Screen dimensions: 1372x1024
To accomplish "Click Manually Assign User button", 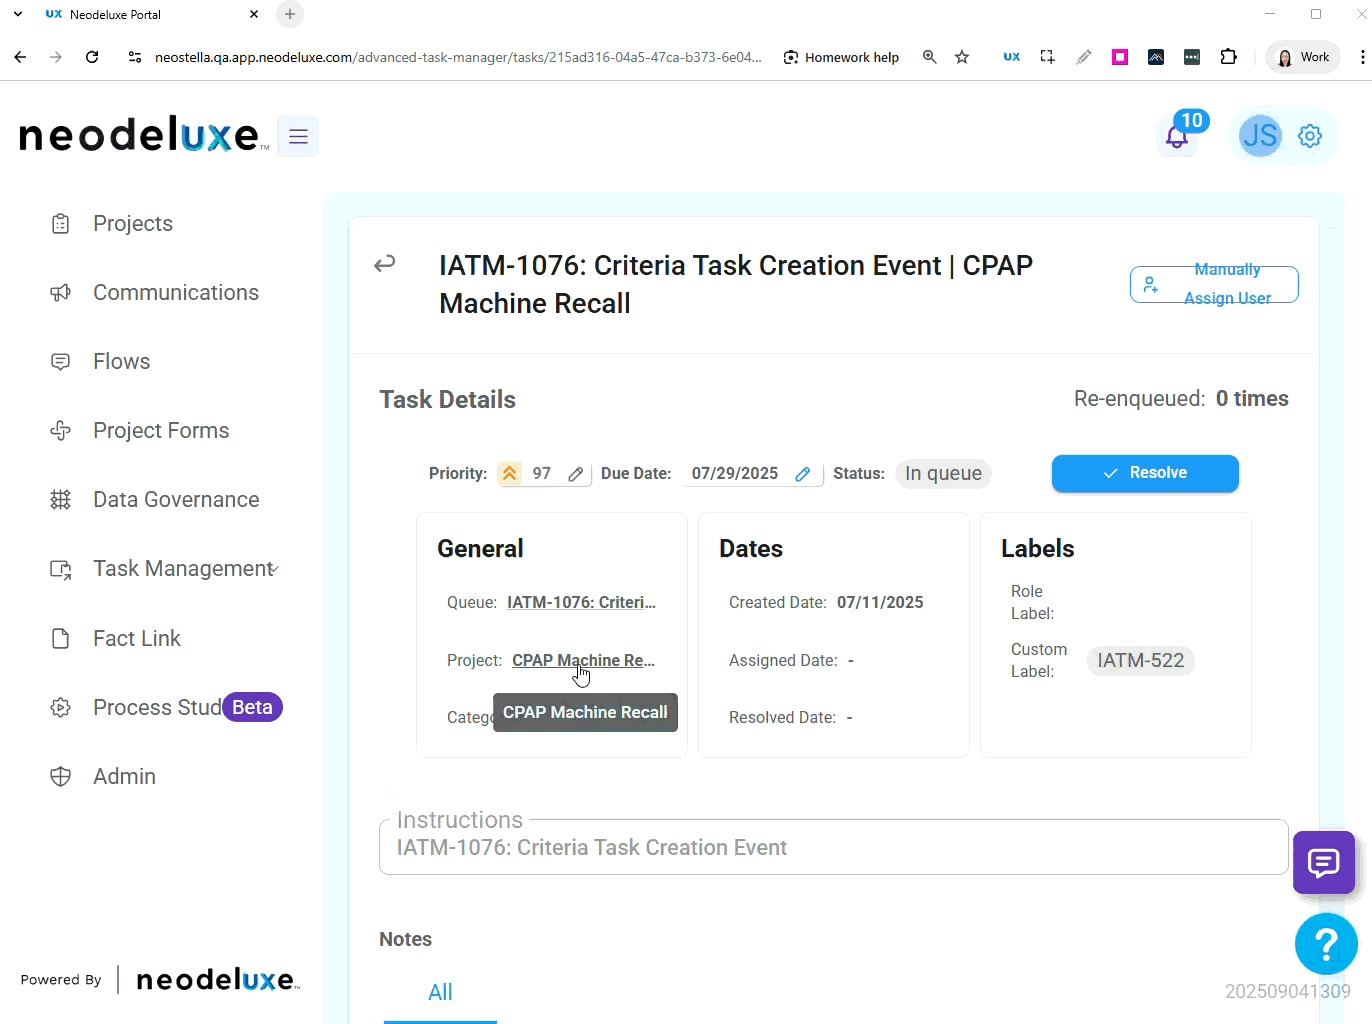I will pos(1214,284).
